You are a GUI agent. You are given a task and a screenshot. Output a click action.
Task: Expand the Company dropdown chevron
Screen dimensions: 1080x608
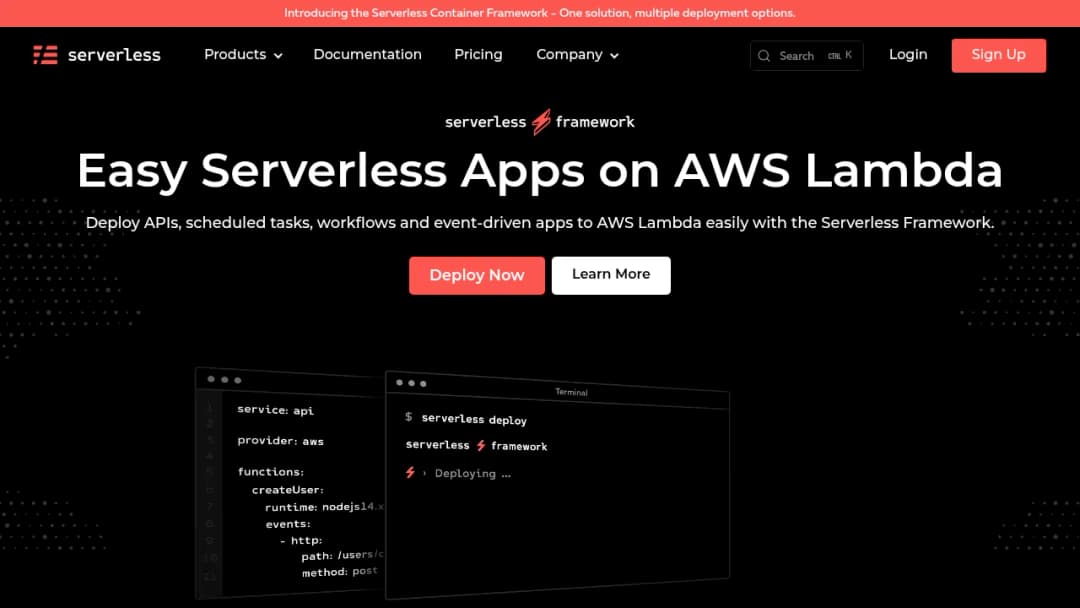(x=614, y=56)
